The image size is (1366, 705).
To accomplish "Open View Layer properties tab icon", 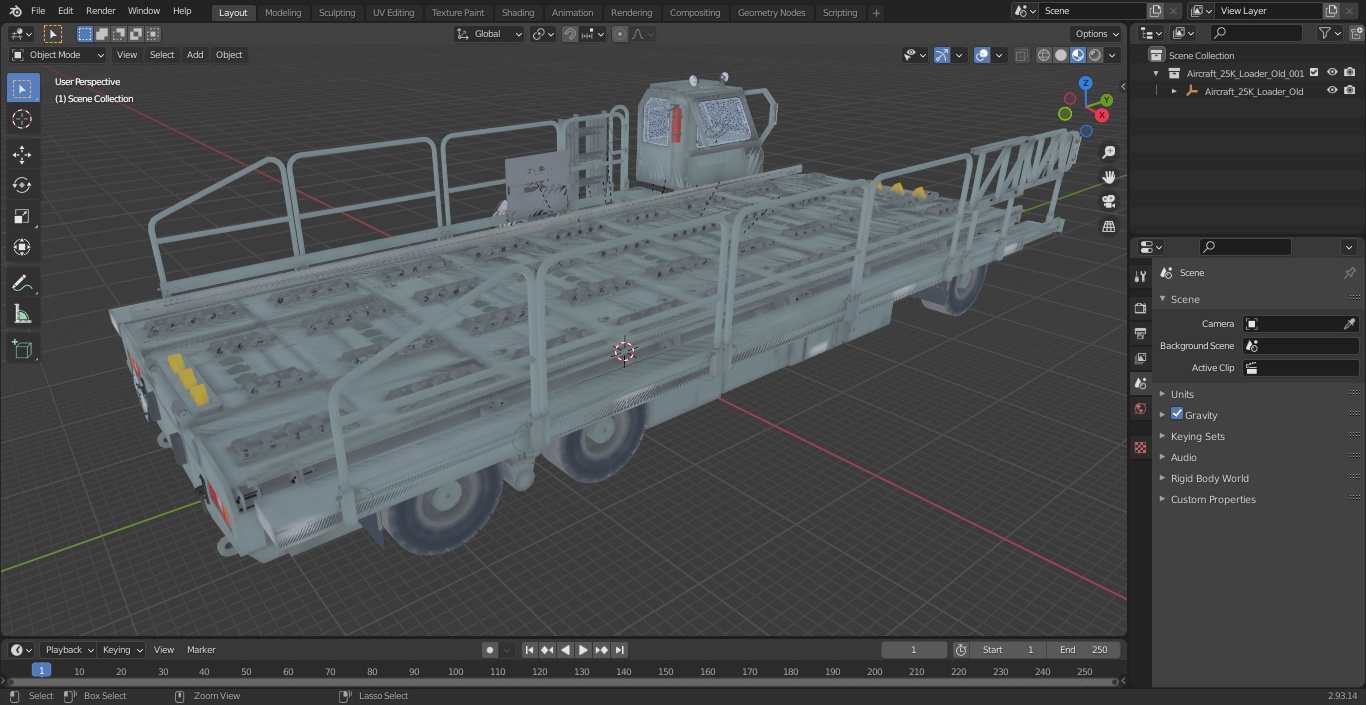I will click(x=1140, y=358).
